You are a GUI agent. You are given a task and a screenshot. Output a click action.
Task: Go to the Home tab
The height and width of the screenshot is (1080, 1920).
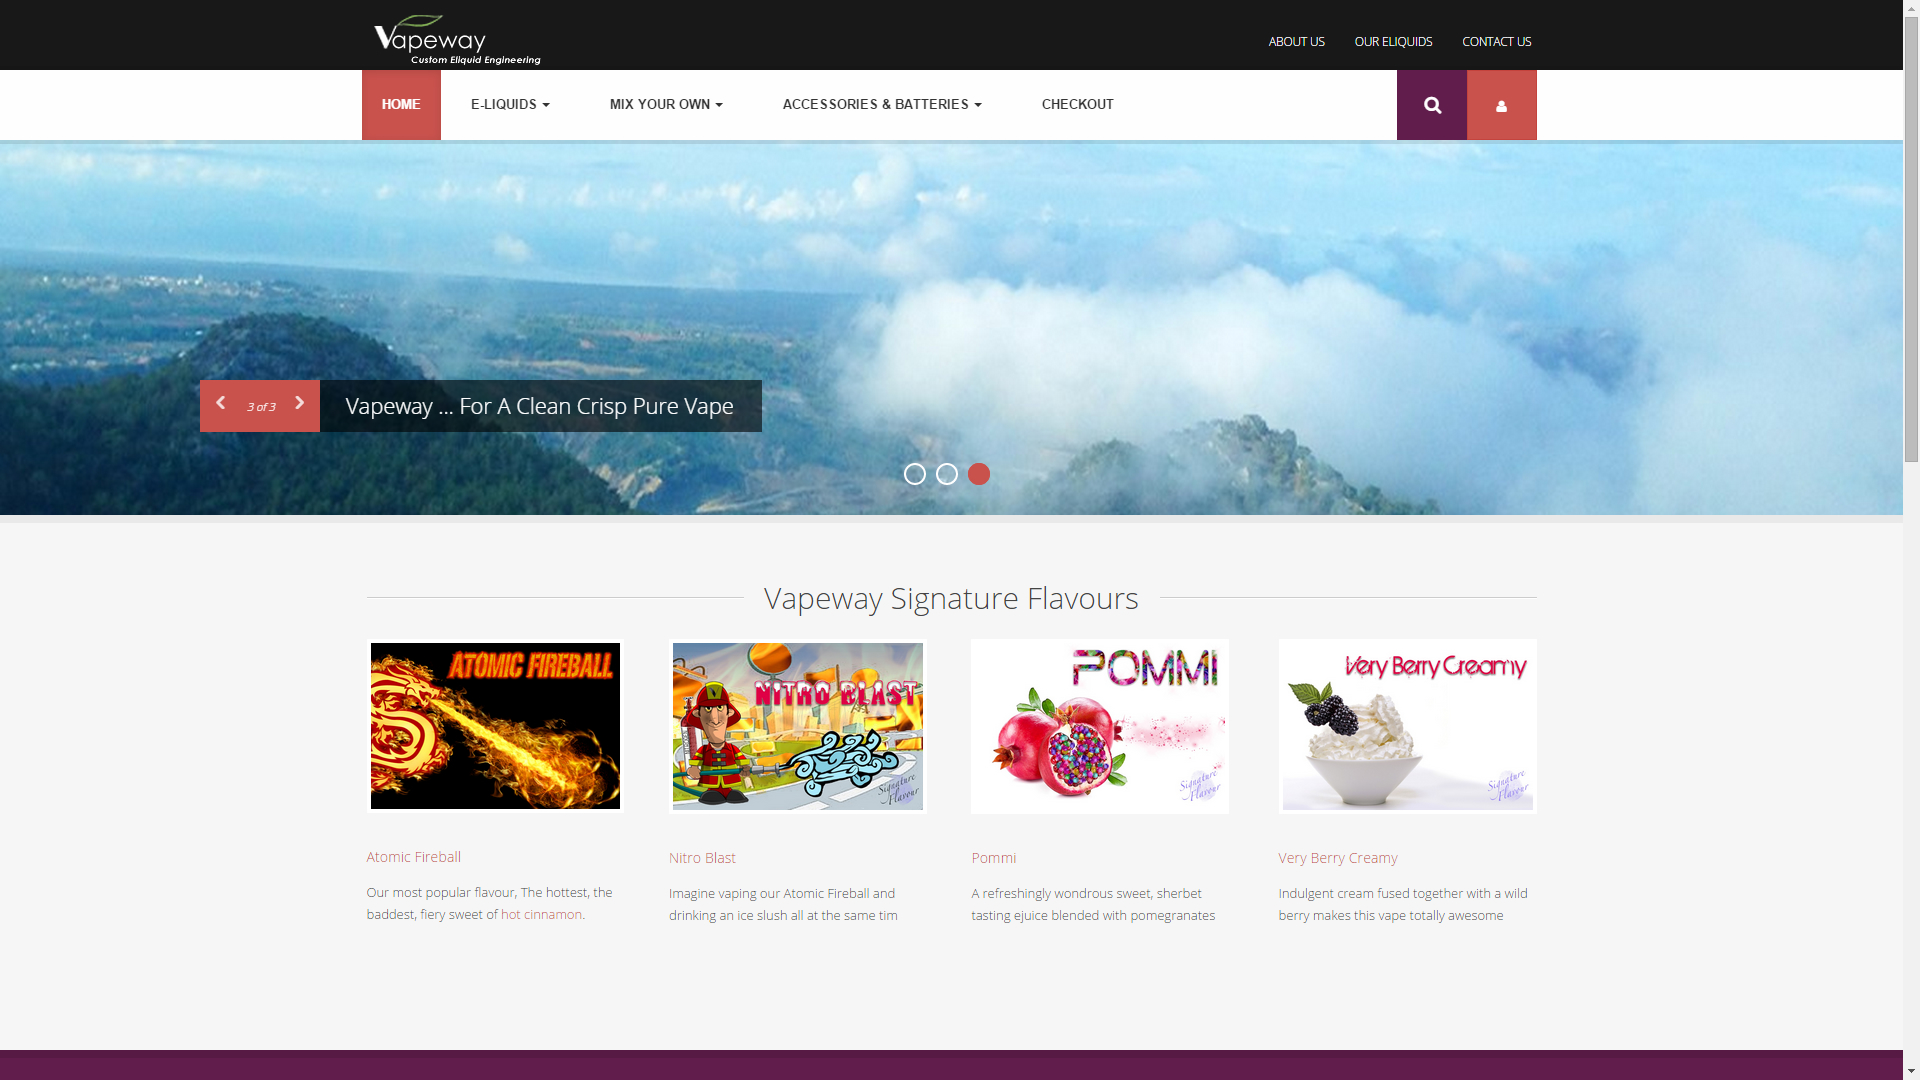tap(401, 105)
